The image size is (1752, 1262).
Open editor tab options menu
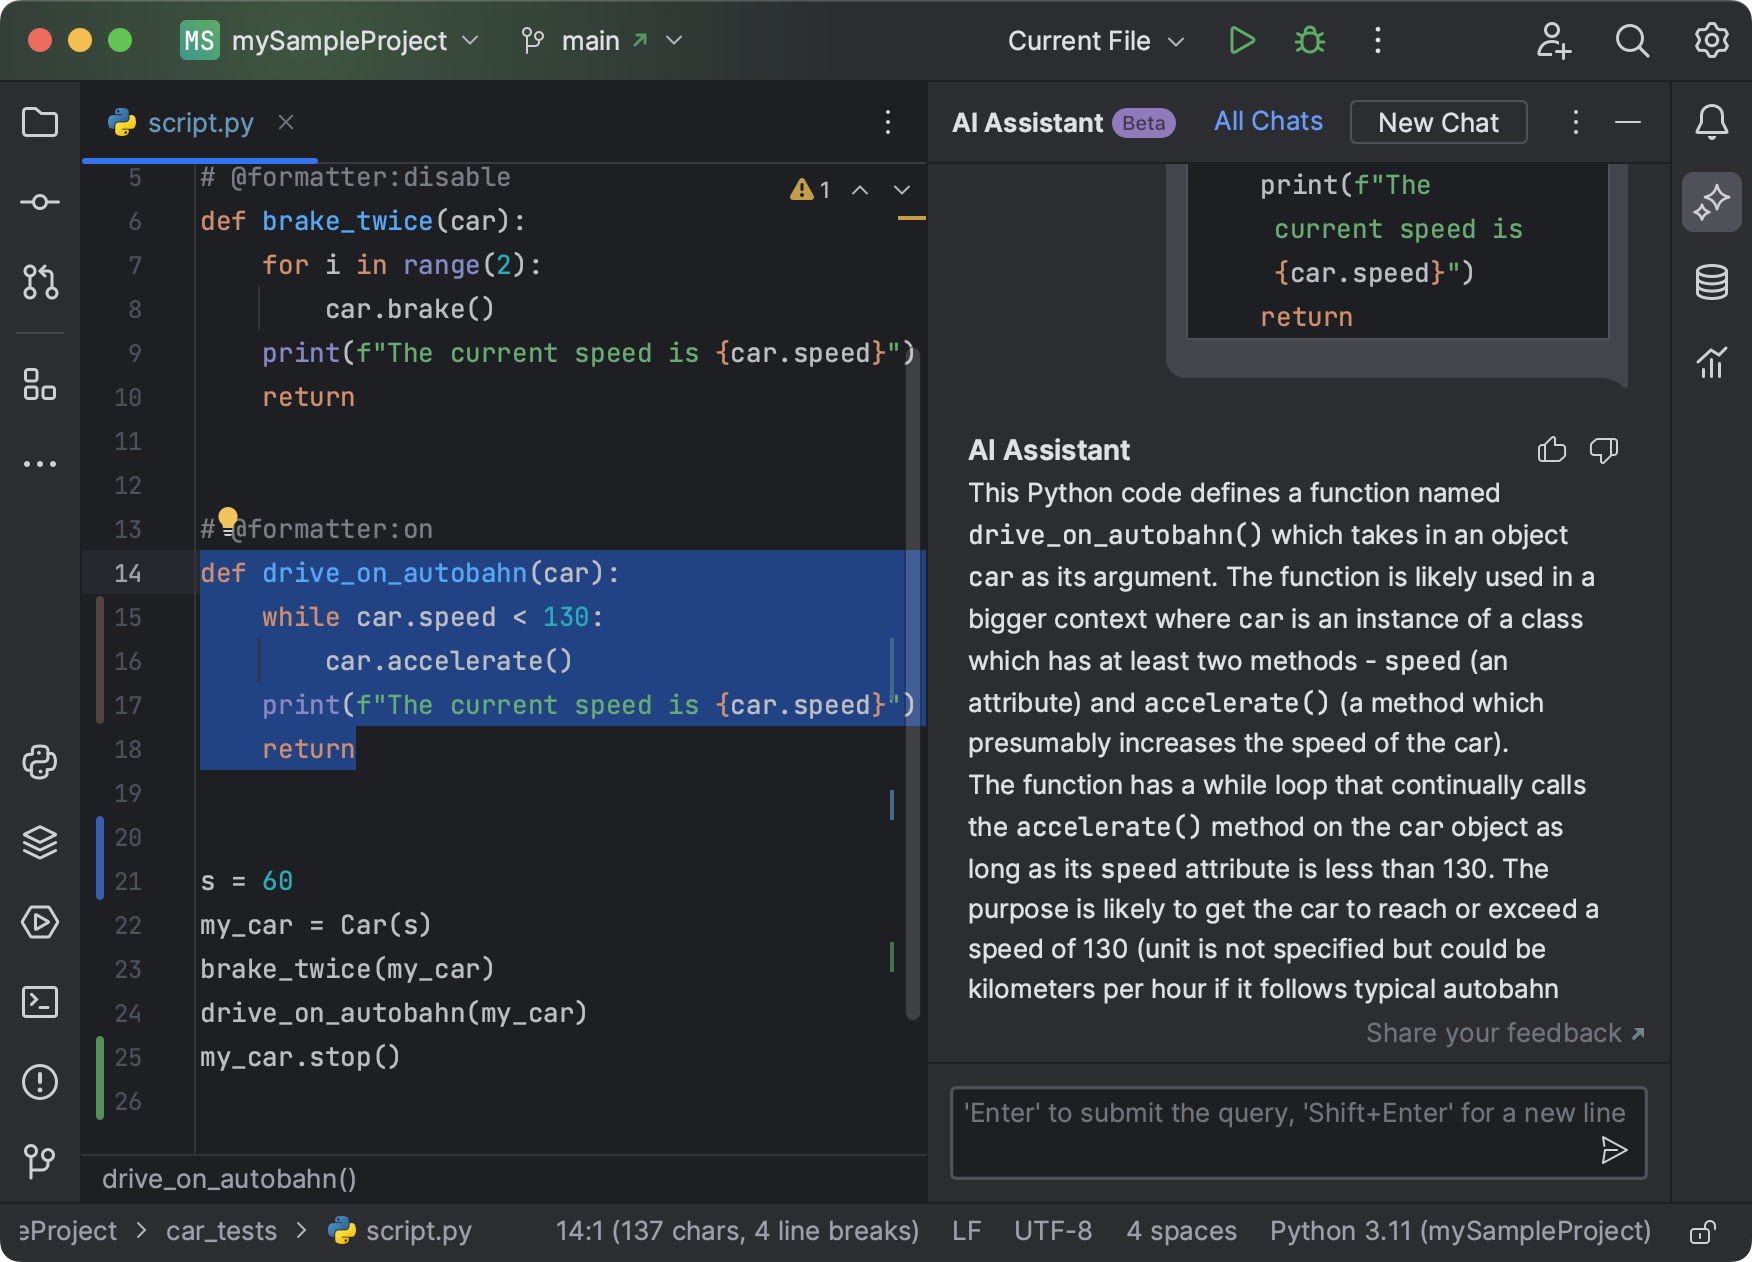pyautogui.click(x=888, y=122)
